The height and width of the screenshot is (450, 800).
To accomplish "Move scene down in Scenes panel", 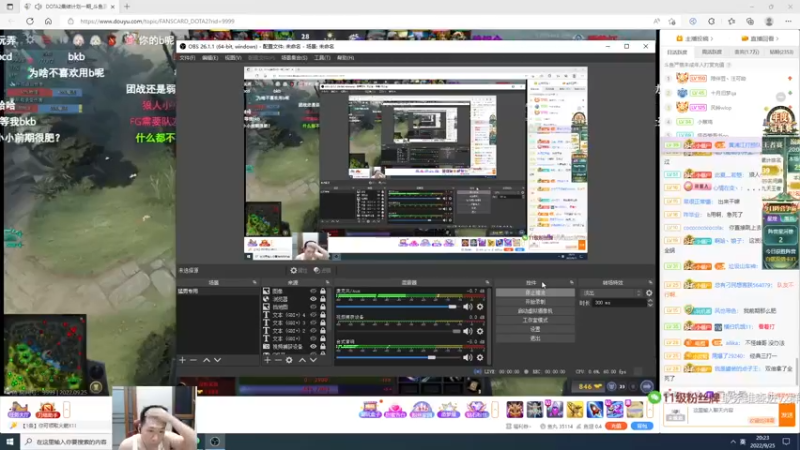I will point(218,360).
